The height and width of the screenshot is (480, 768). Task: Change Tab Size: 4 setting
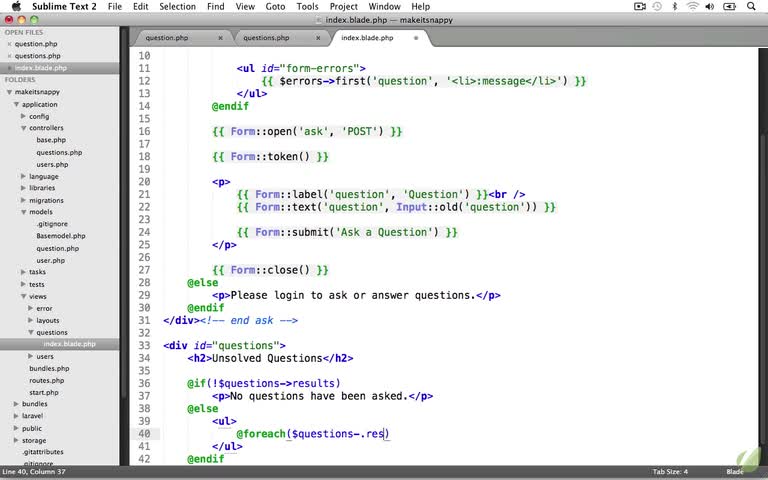[670, 472]
